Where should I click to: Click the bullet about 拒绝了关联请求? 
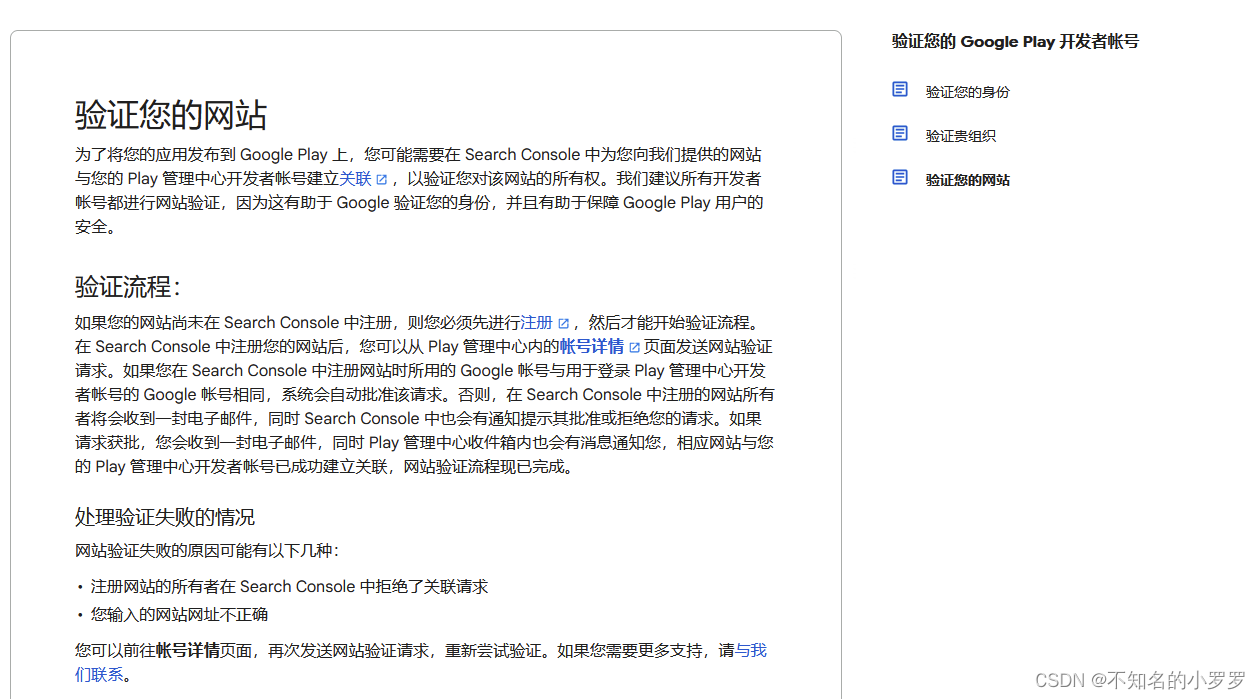tap(289, 587)
